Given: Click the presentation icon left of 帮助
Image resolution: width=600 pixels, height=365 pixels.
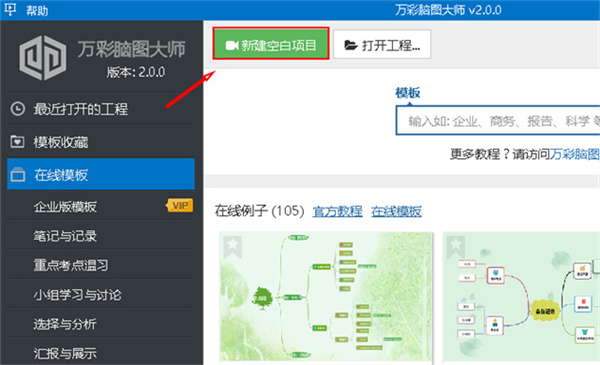Looking at the screenshot, I should pyautogui.click(x=10, y=9).
